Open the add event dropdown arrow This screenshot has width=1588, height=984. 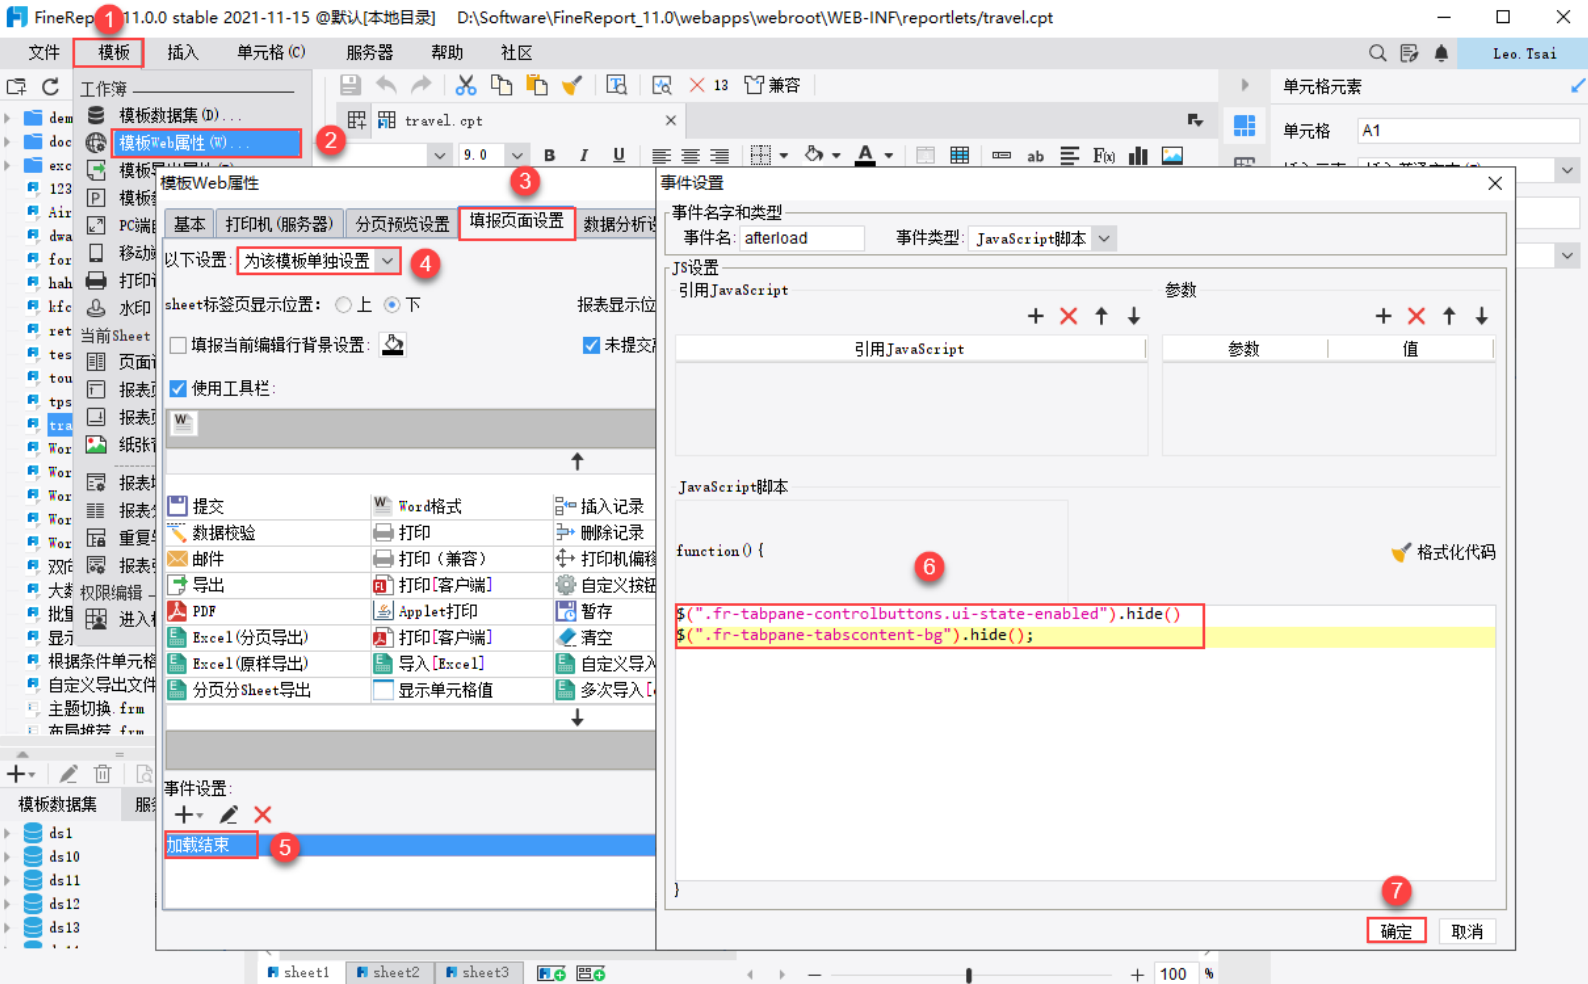200,816
